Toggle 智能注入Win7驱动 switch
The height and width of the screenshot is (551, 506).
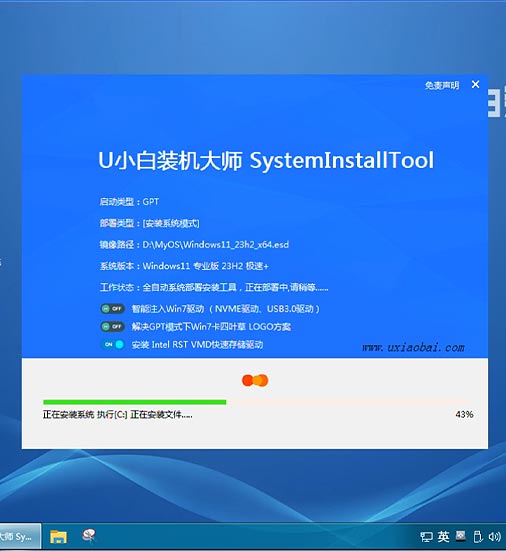(x=112, y=309)
